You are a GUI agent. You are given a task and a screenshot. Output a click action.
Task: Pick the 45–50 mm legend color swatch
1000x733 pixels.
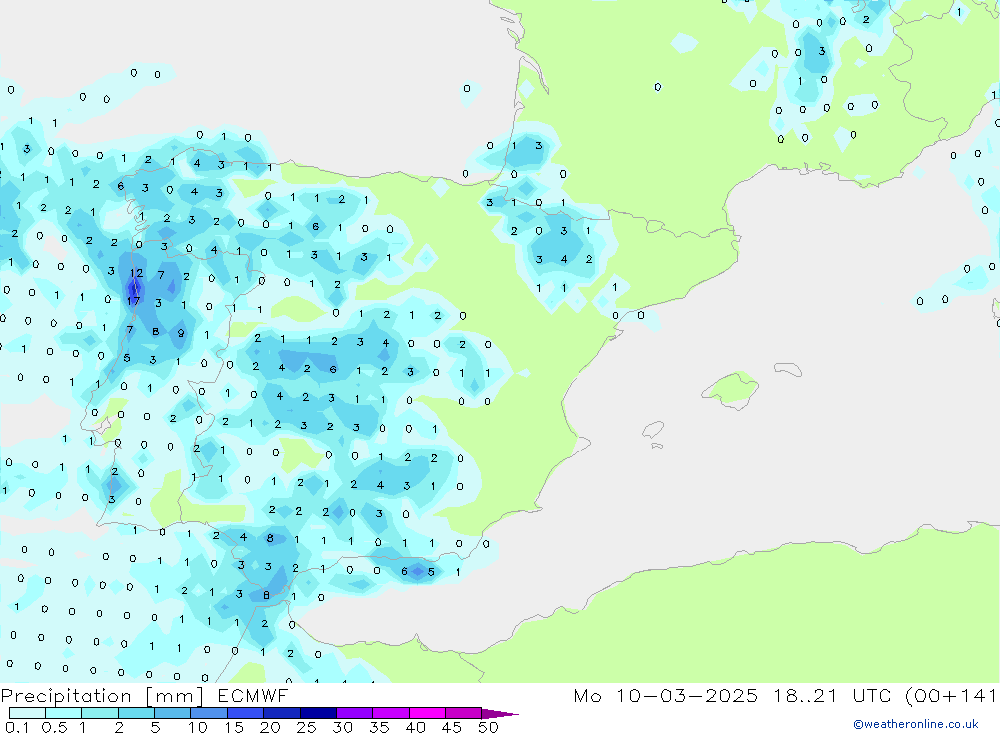pyautogui.click(x=463, y=713)
